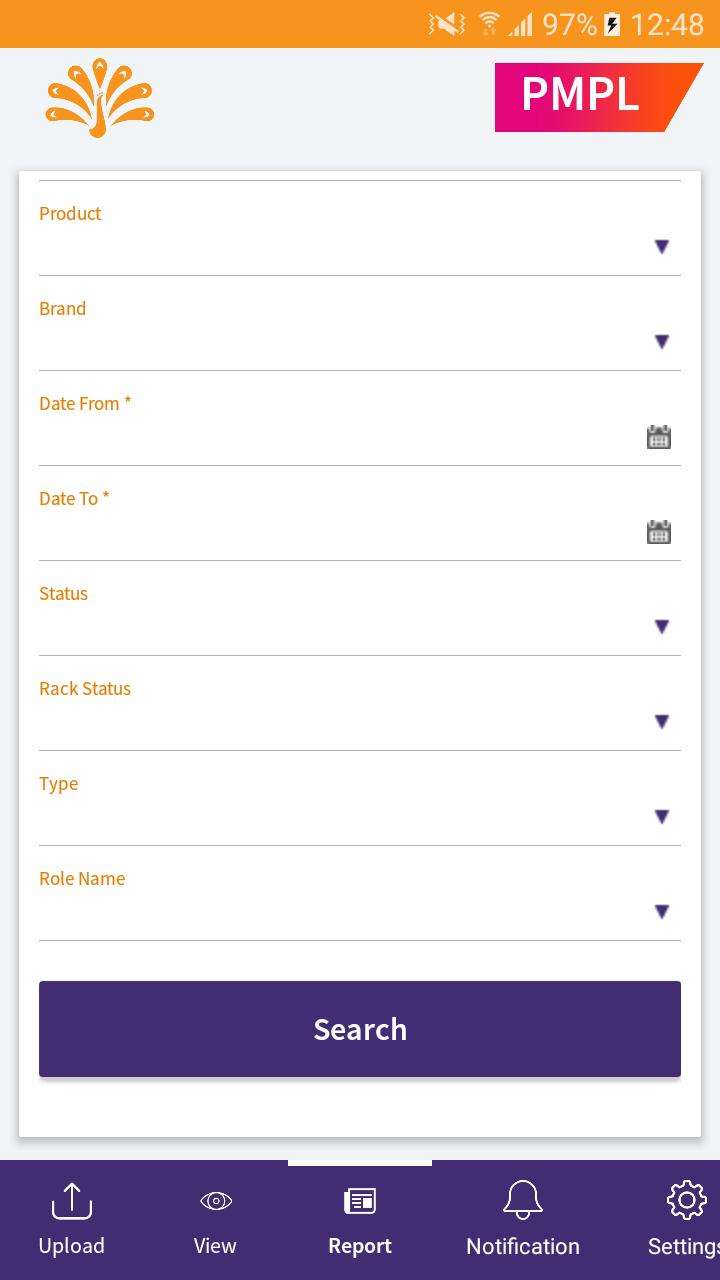The height and width of the screenshot is (1280, 720).
Task: Open Date To calendar picker icon
Action: pos(658,532)
